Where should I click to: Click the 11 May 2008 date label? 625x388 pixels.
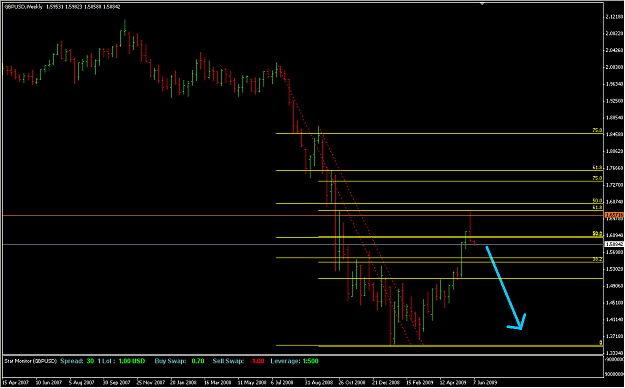pos(253,382)
